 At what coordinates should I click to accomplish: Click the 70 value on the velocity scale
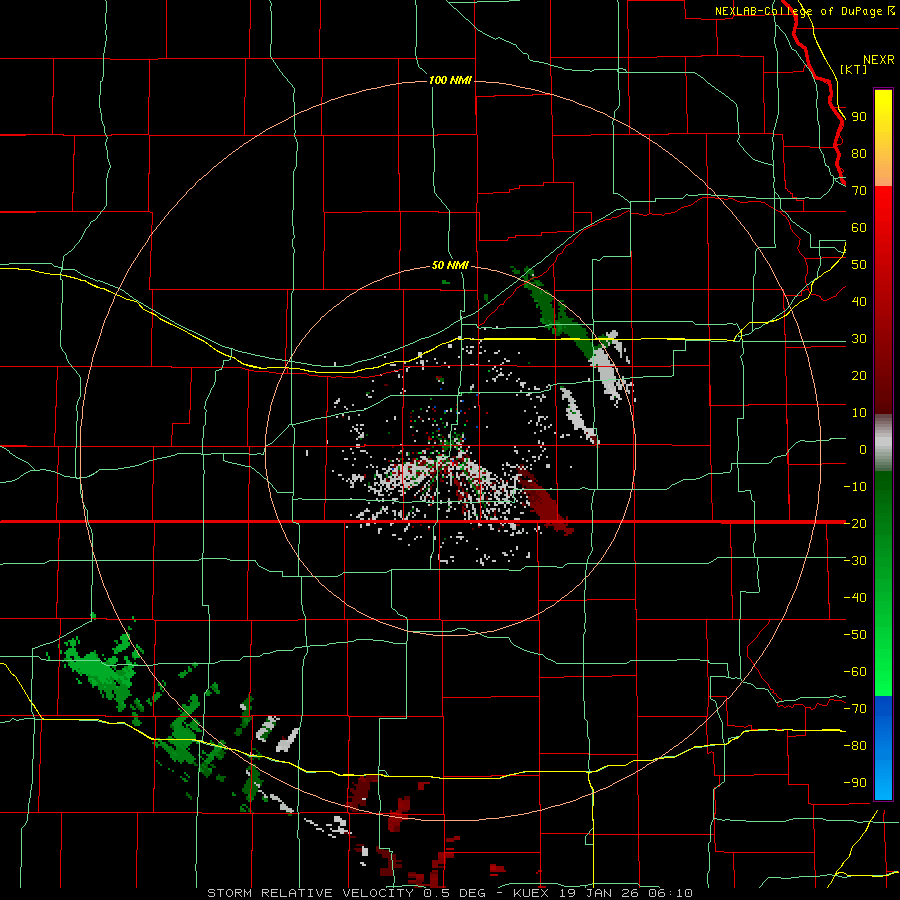859,191
